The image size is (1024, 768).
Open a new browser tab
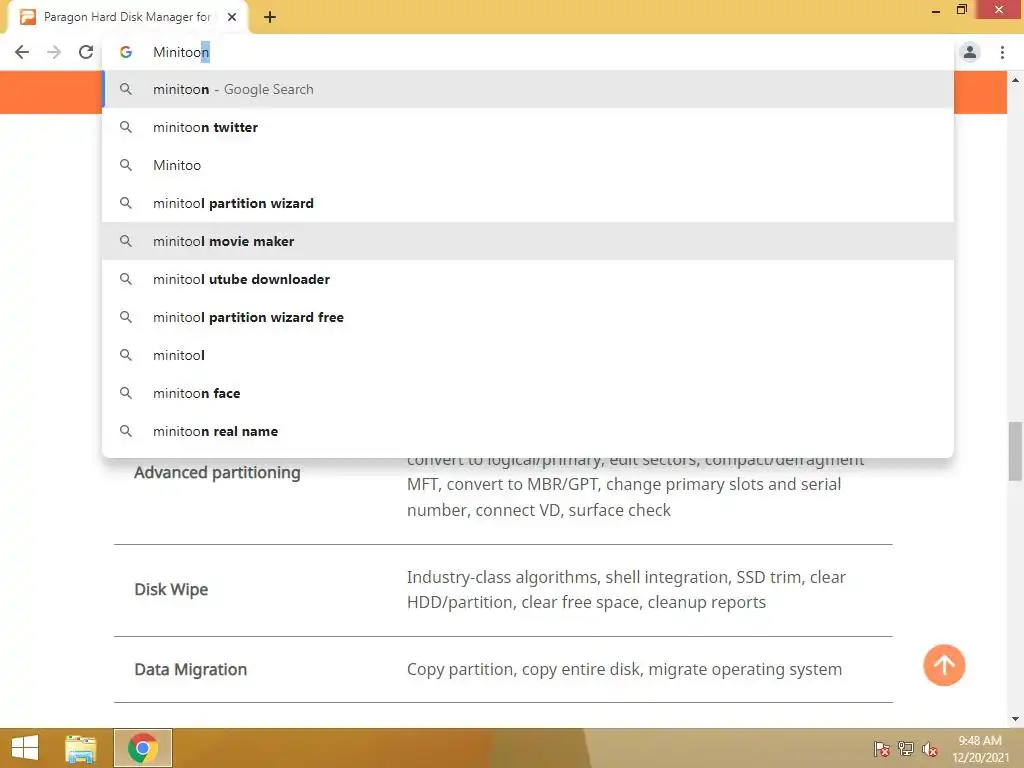[x=270, y=18]
